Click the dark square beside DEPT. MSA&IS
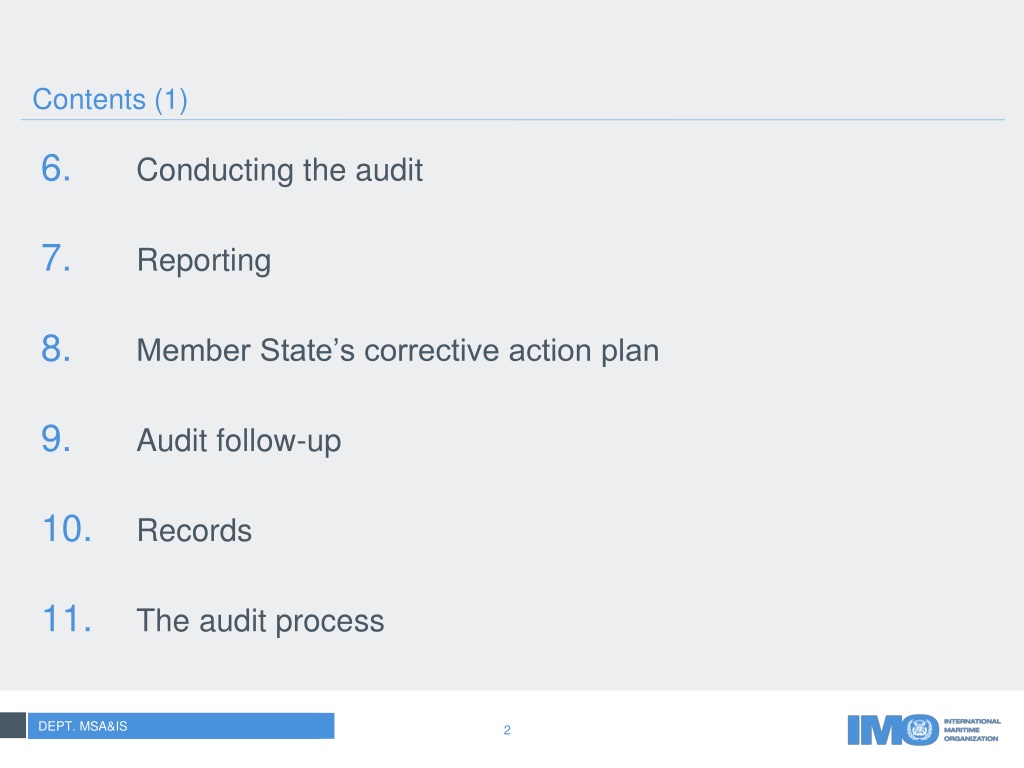Image resolution: width=1024 pixels, height=768 pixels. [12, 726]
